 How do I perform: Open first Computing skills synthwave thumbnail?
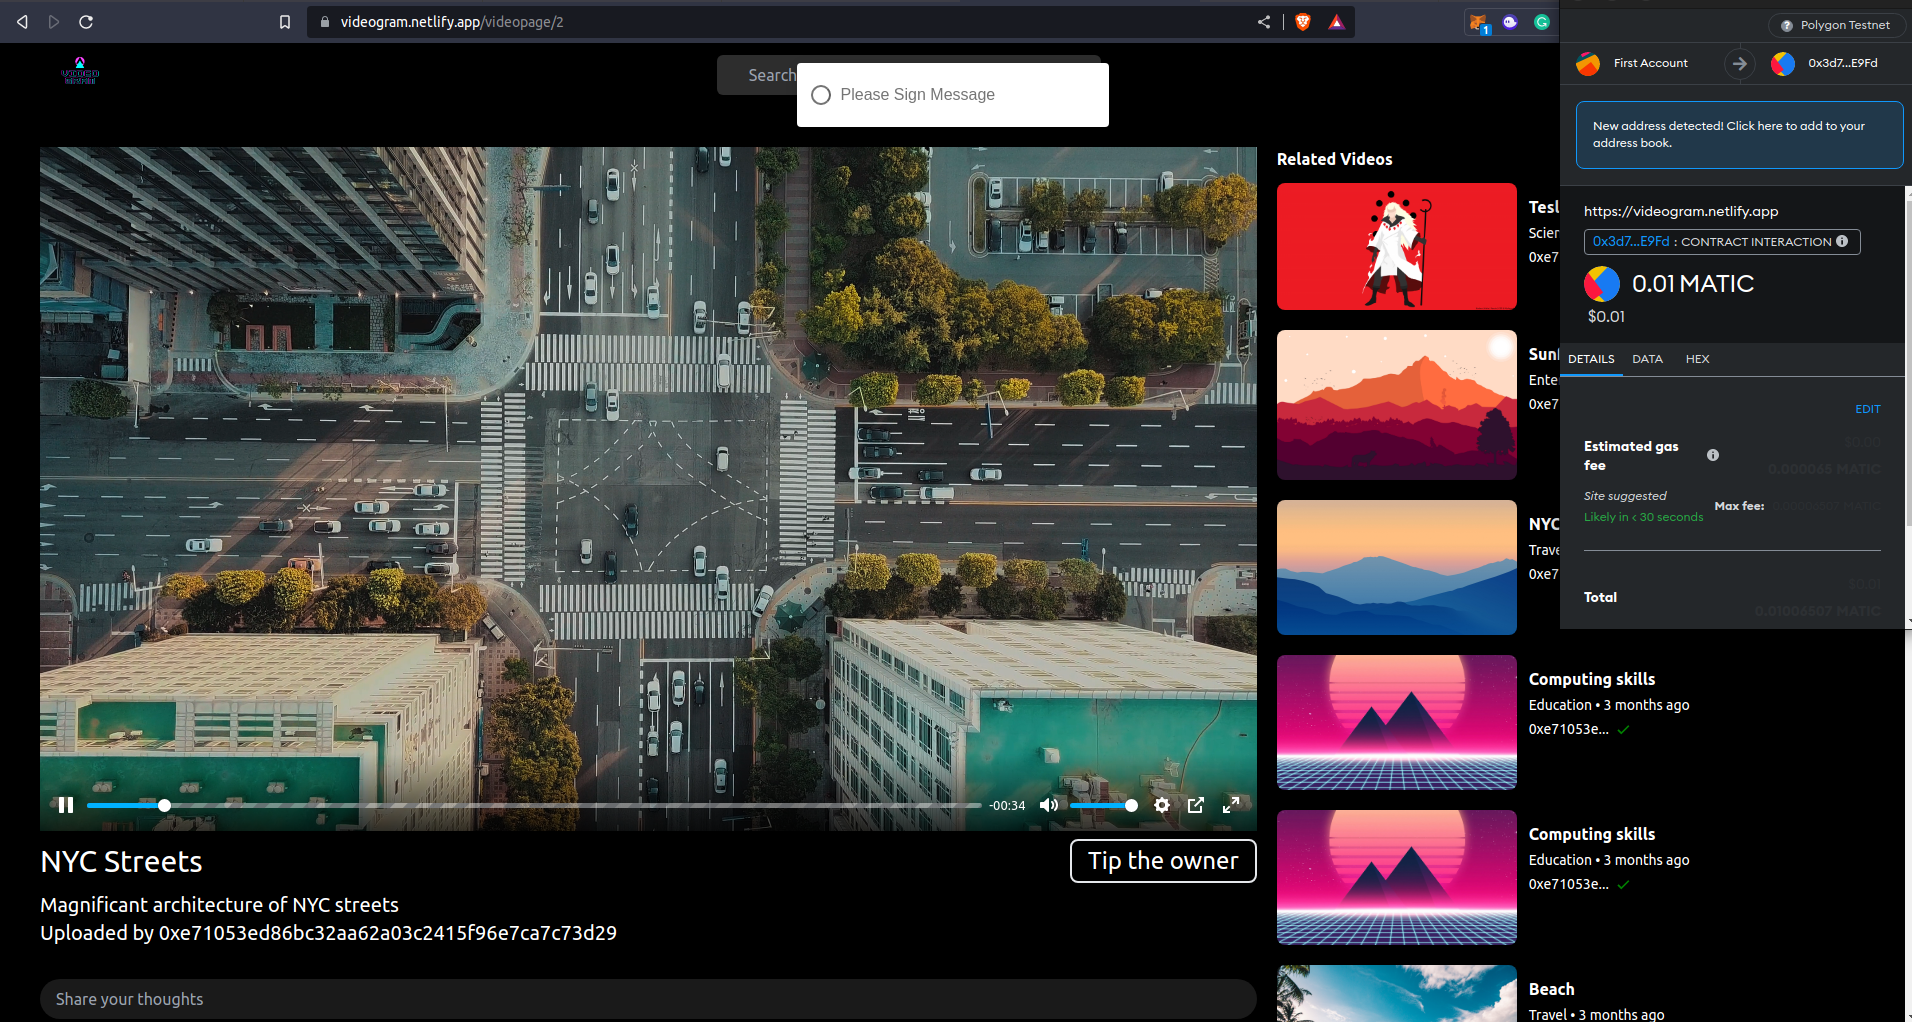pyautogui.click(x=1397, y=722)
